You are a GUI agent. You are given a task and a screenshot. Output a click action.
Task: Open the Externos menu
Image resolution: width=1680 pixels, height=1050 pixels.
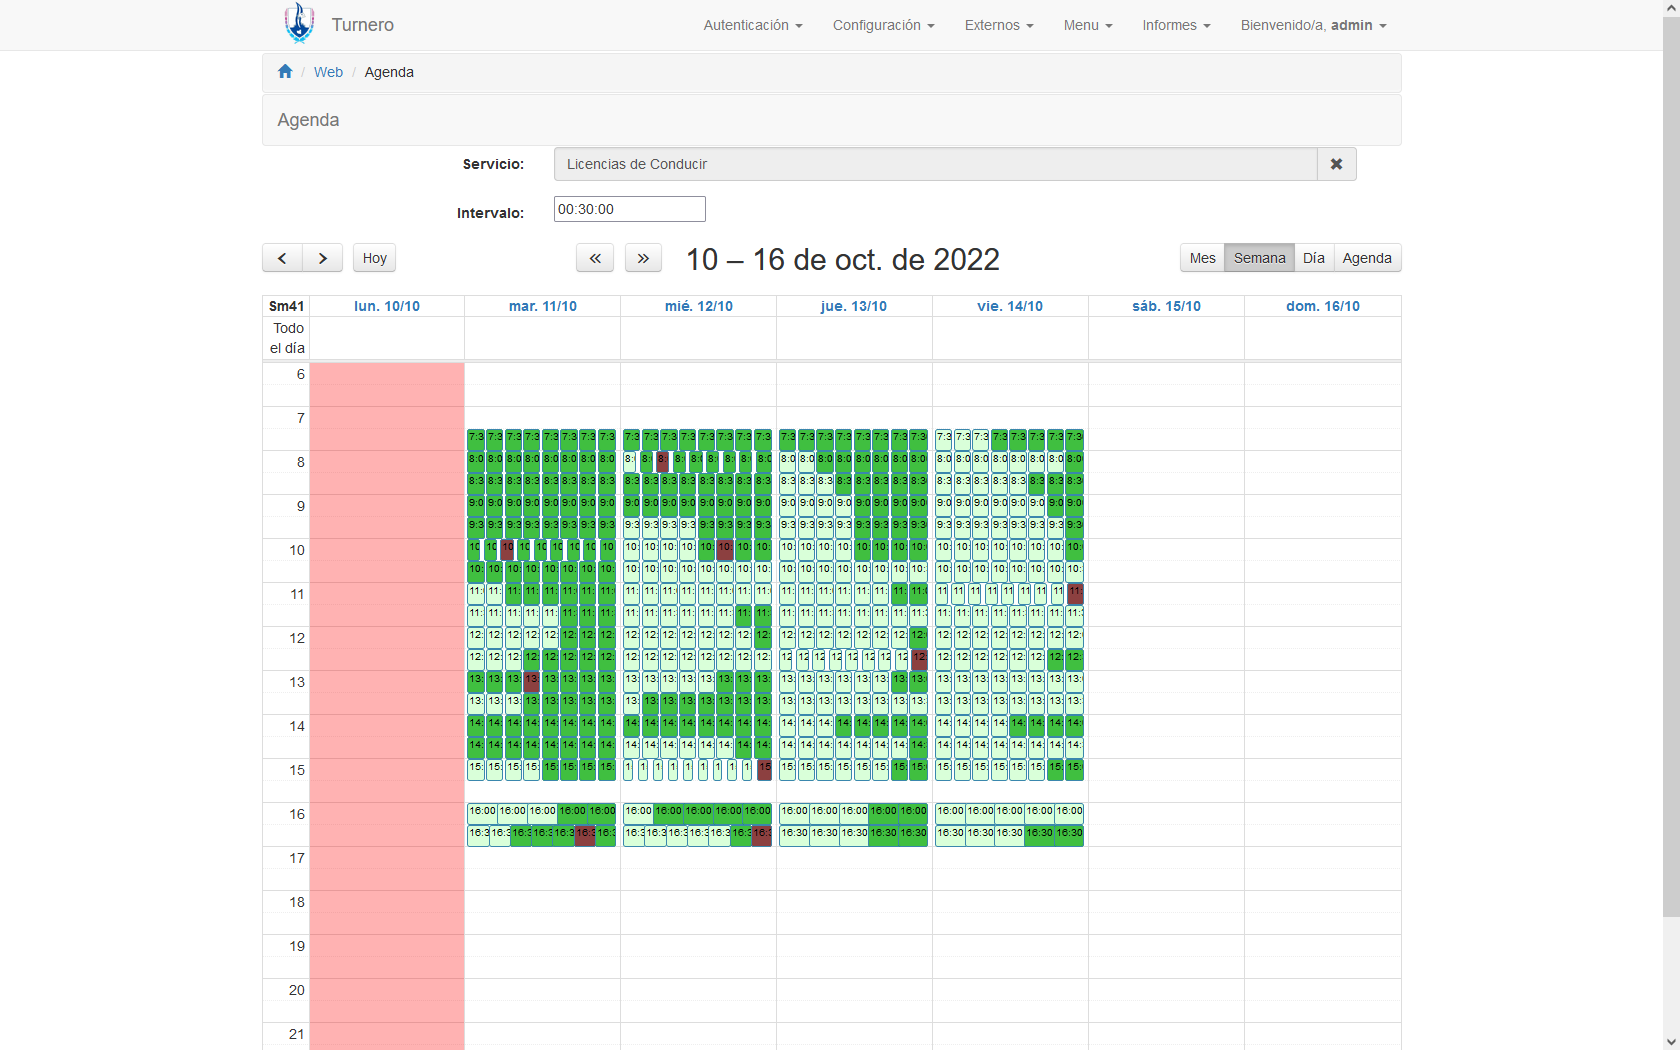pos(998,25)
